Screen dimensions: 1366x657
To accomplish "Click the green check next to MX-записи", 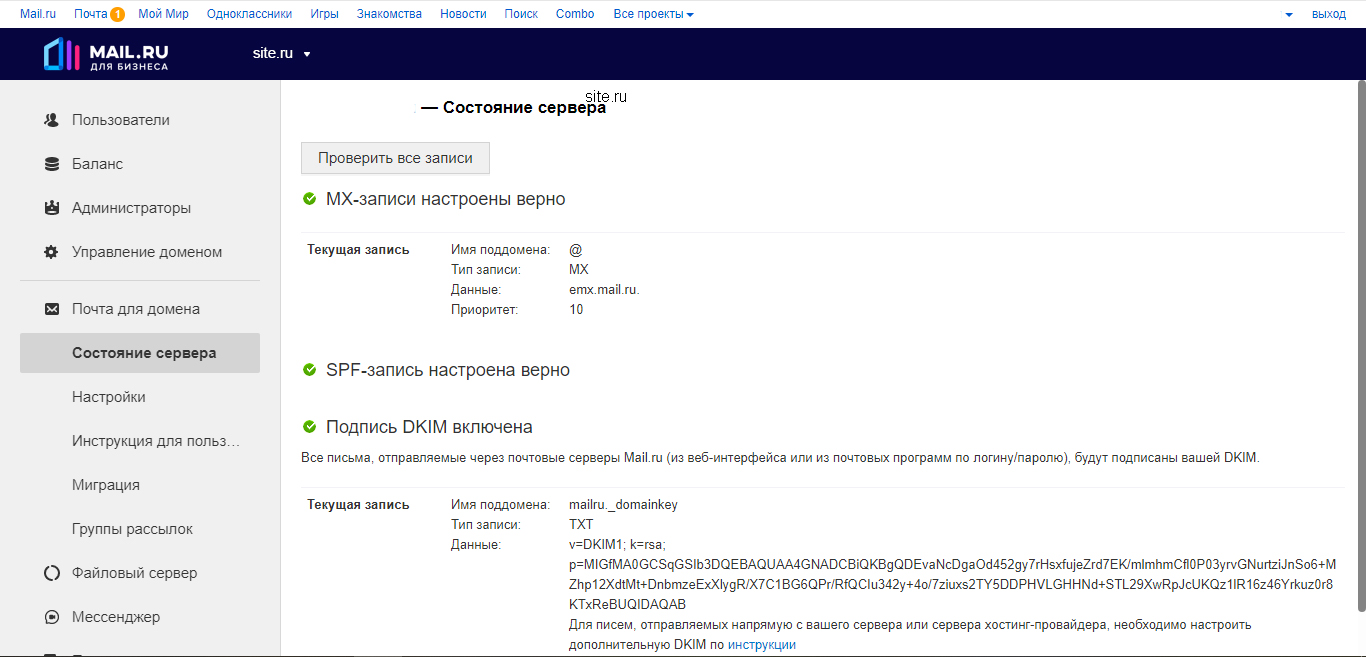I will [309, 199].
